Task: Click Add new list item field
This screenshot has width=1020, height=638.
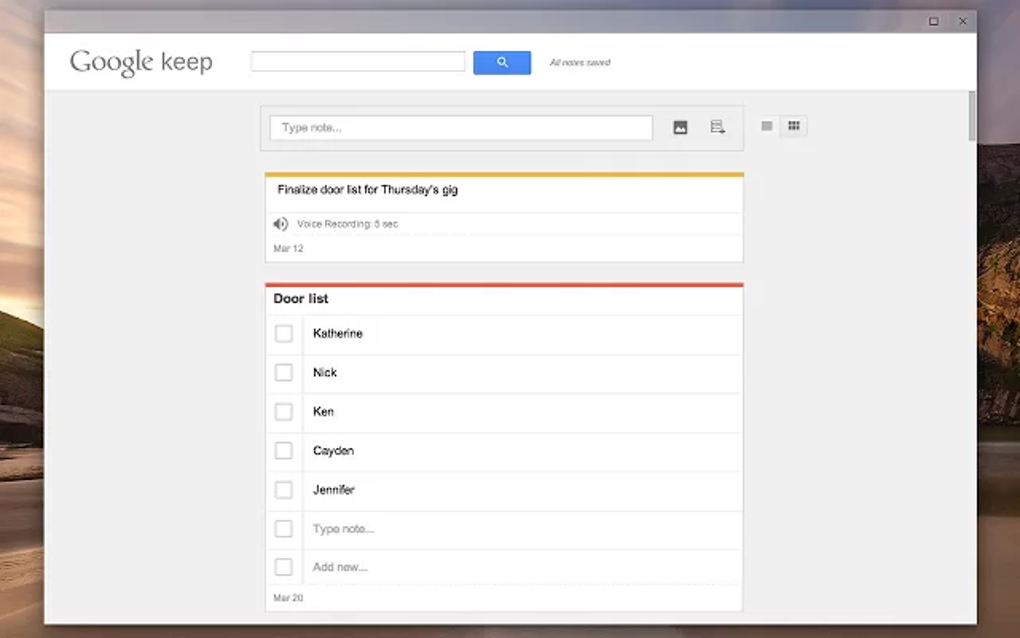Action: pos(340,567)
